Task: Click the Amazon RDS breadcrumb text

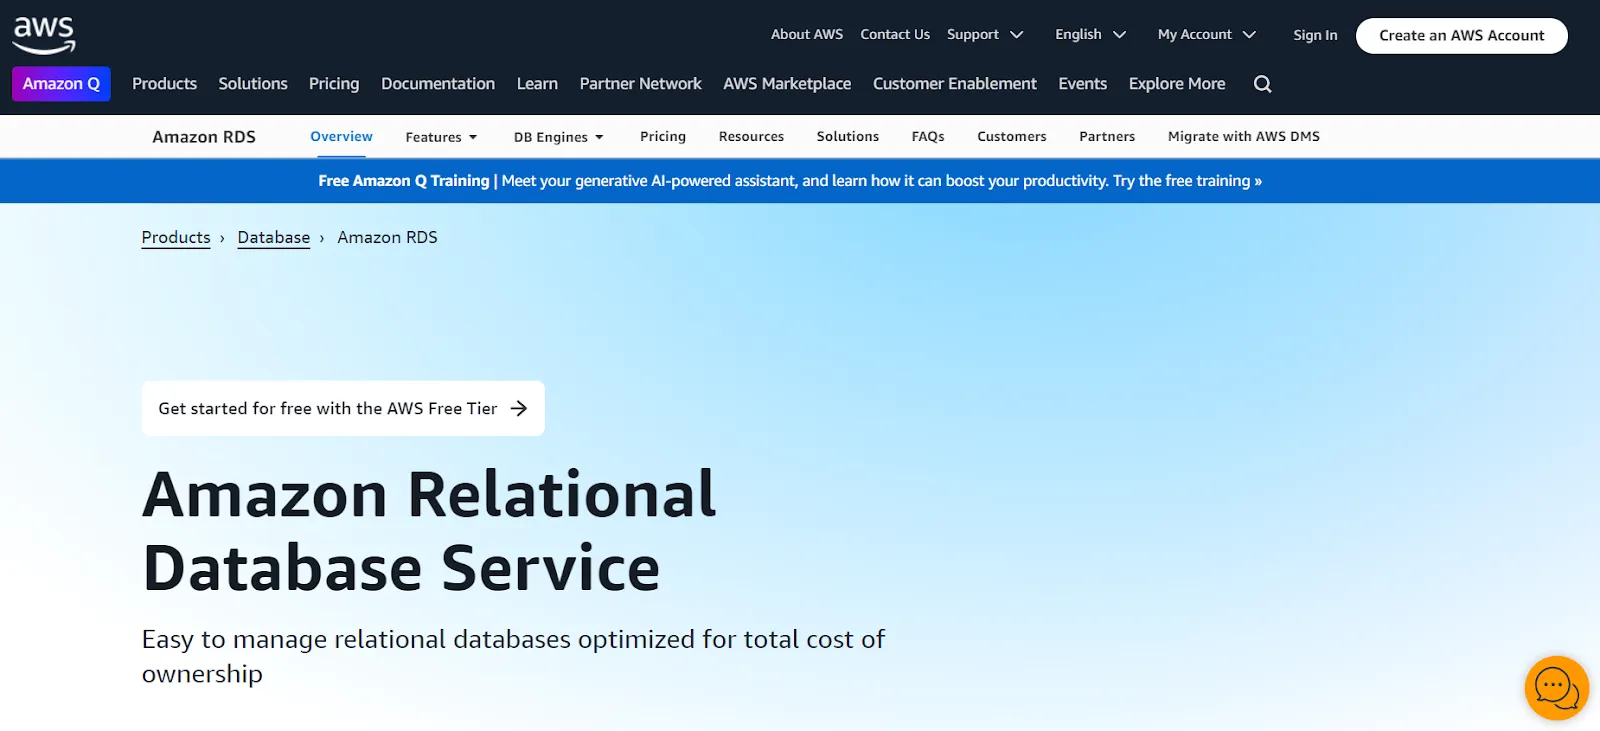Action: (x=387, y=238)
